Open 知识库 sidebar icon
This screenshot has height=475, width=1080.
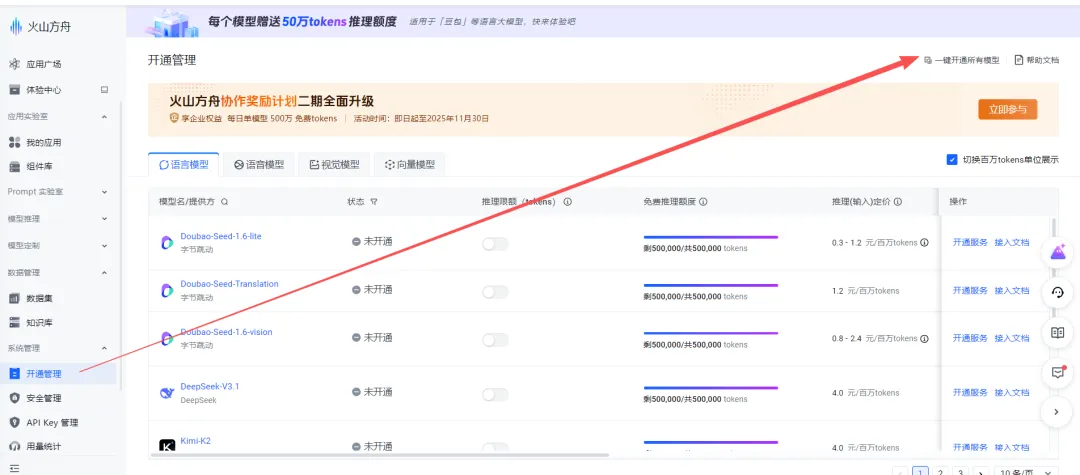click(14, 322)
